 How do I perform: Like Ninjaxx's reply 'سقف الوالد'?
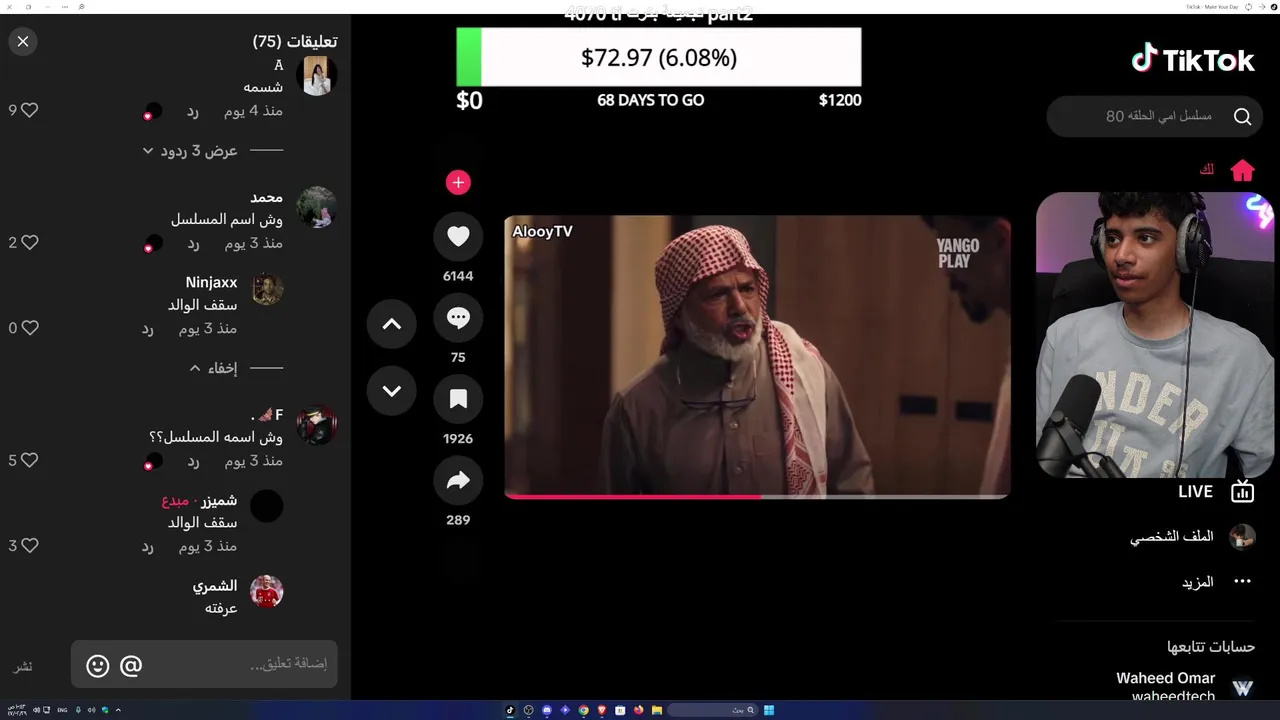click(29, 327)
